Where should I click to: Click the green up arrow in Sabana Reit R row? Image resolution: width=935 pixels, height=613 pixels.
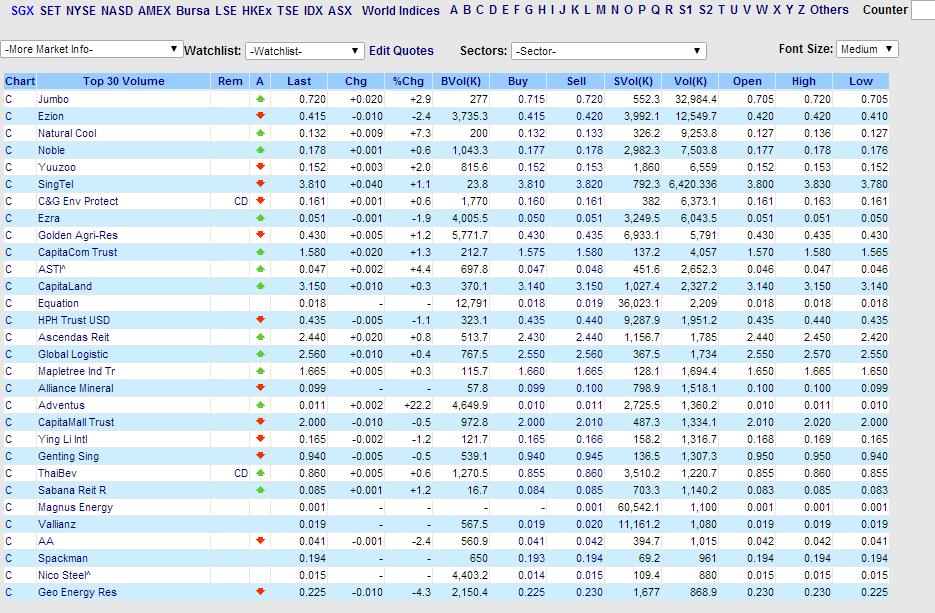pos(260,490)
